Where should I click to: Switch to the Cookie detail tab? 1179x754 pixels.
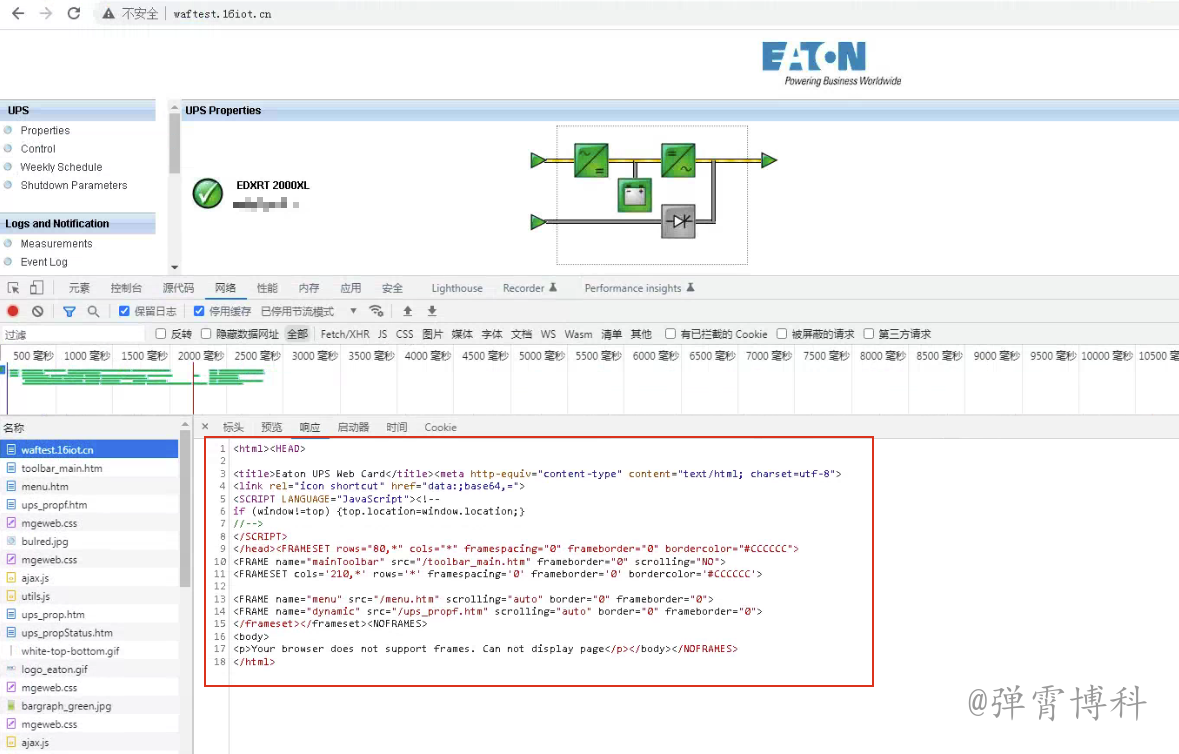coord(440,427)
